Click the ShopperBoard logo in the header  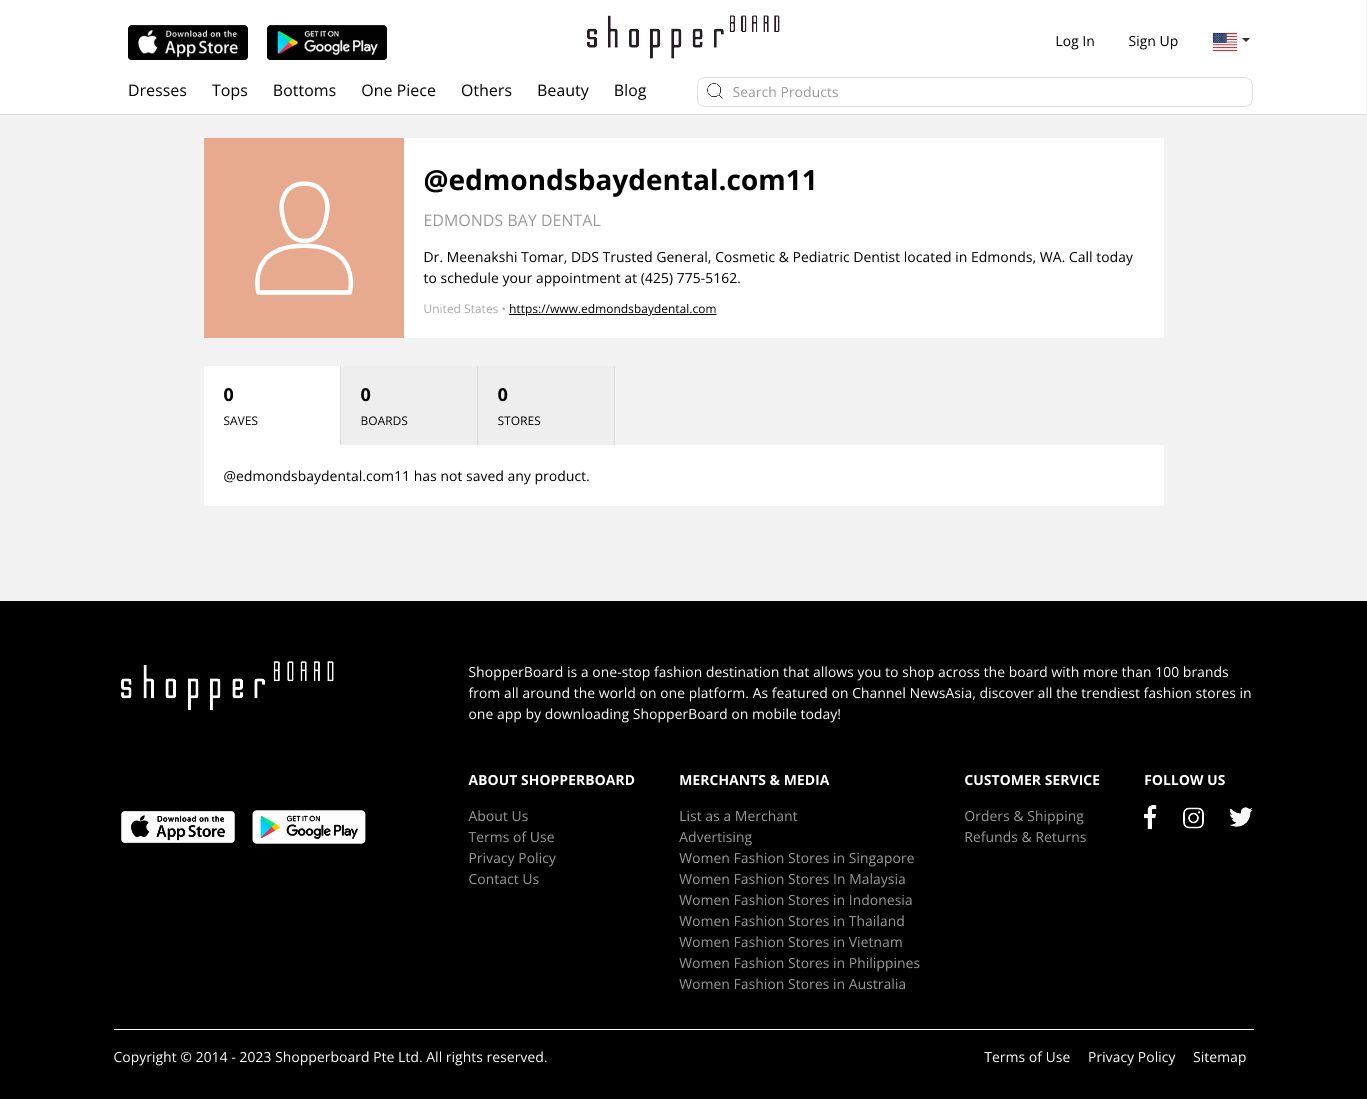(x=683, y=37)
